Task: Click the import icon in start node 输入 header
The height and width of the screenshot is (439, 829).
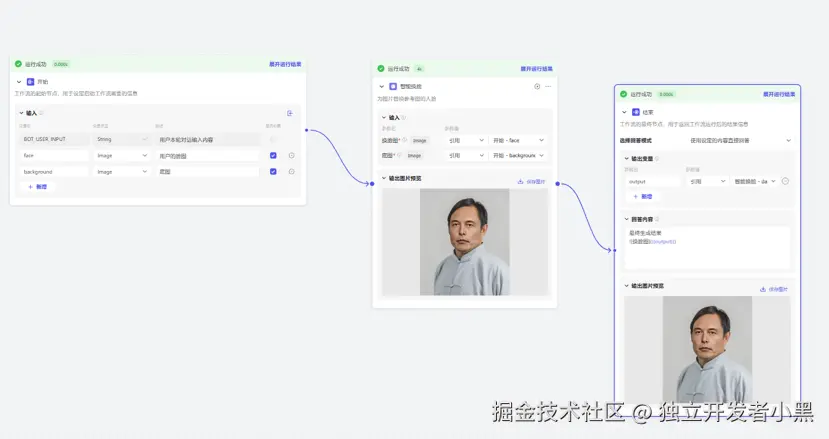Action: (290, 113)
